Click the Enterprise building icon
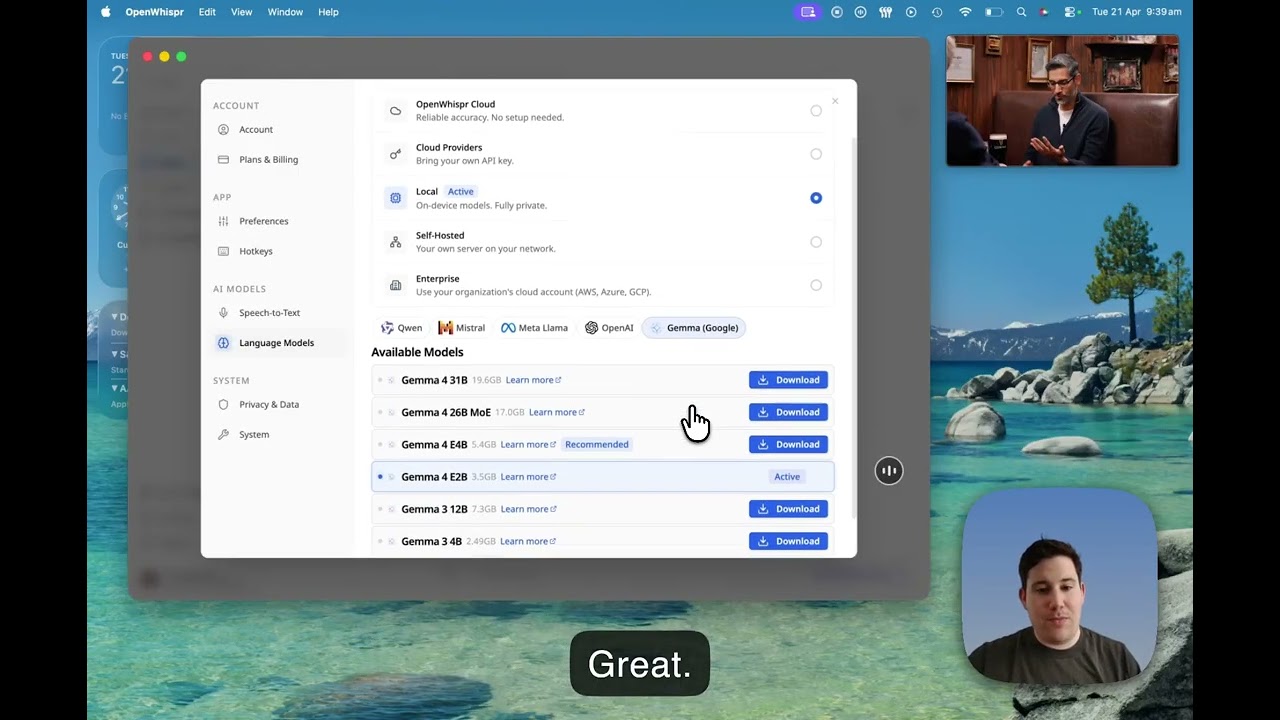 [395, 285]
